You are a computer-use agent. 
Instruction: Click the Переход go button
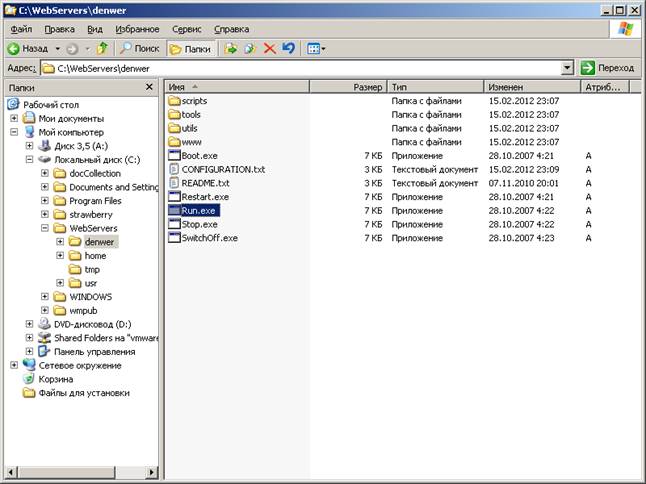click(608, 68)
